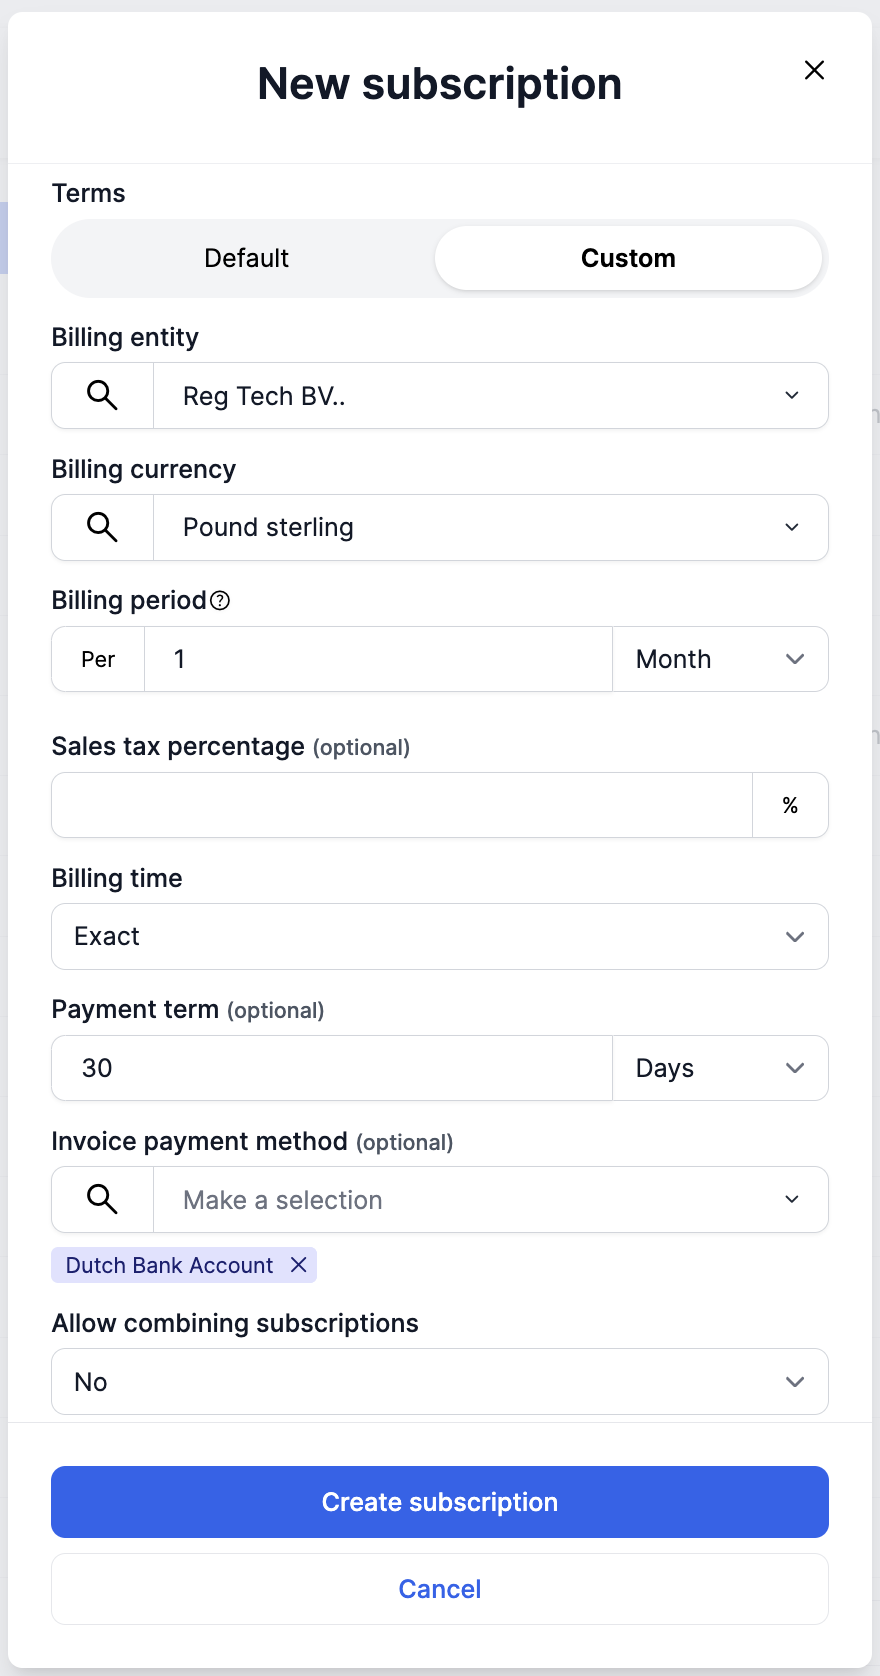880x1676 pixels.
Task: Click the Payment term number field
Action: point(332,1068)
